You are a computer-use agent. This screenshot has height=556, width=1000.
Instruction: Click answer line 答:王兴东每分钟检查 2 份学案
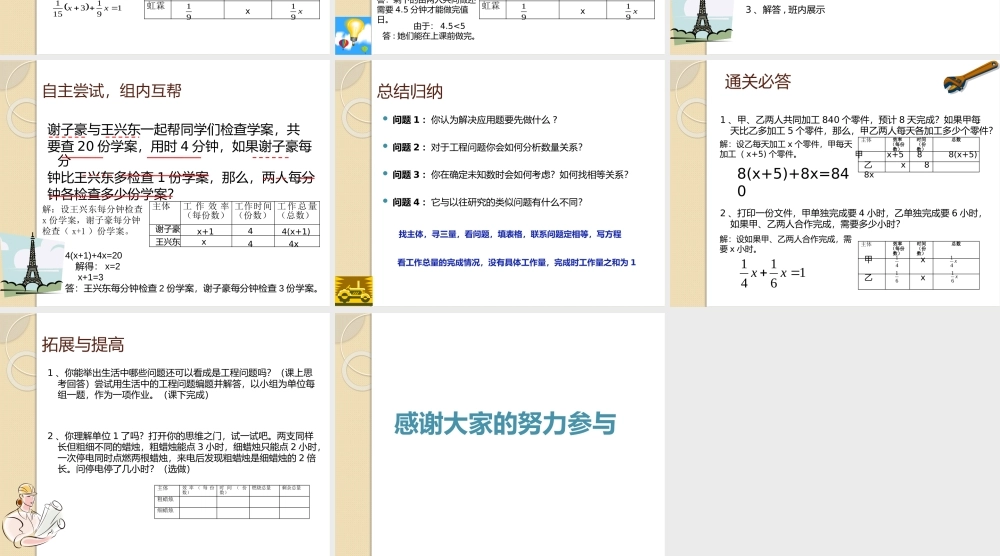(191, 288)
